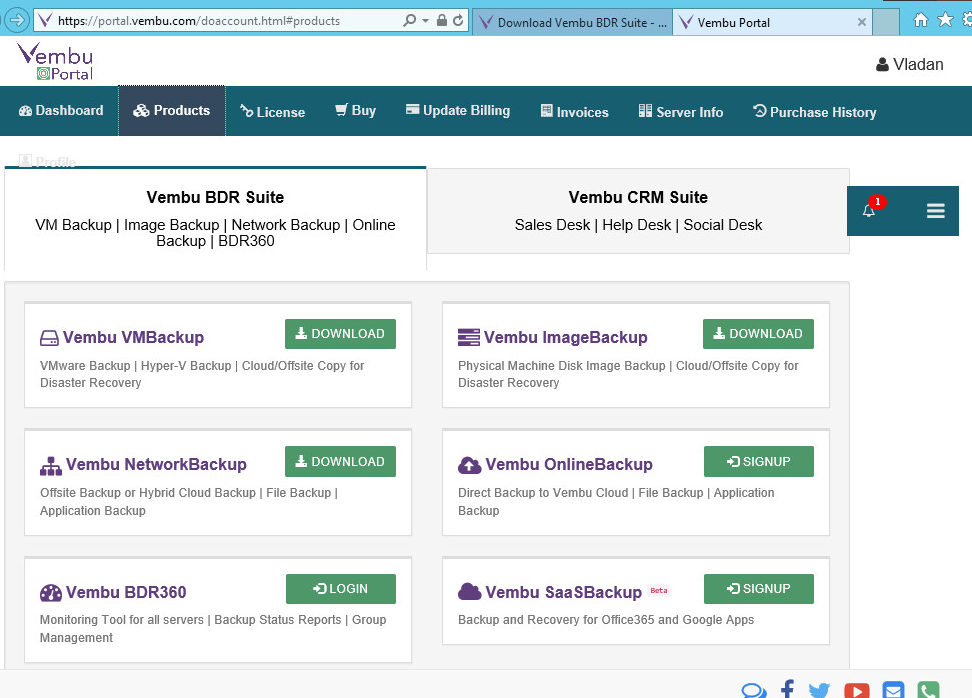Image resolution: width=972 pixels, height=698 pixels.
Task: Open the License menu item
Action: click(273, 112)
